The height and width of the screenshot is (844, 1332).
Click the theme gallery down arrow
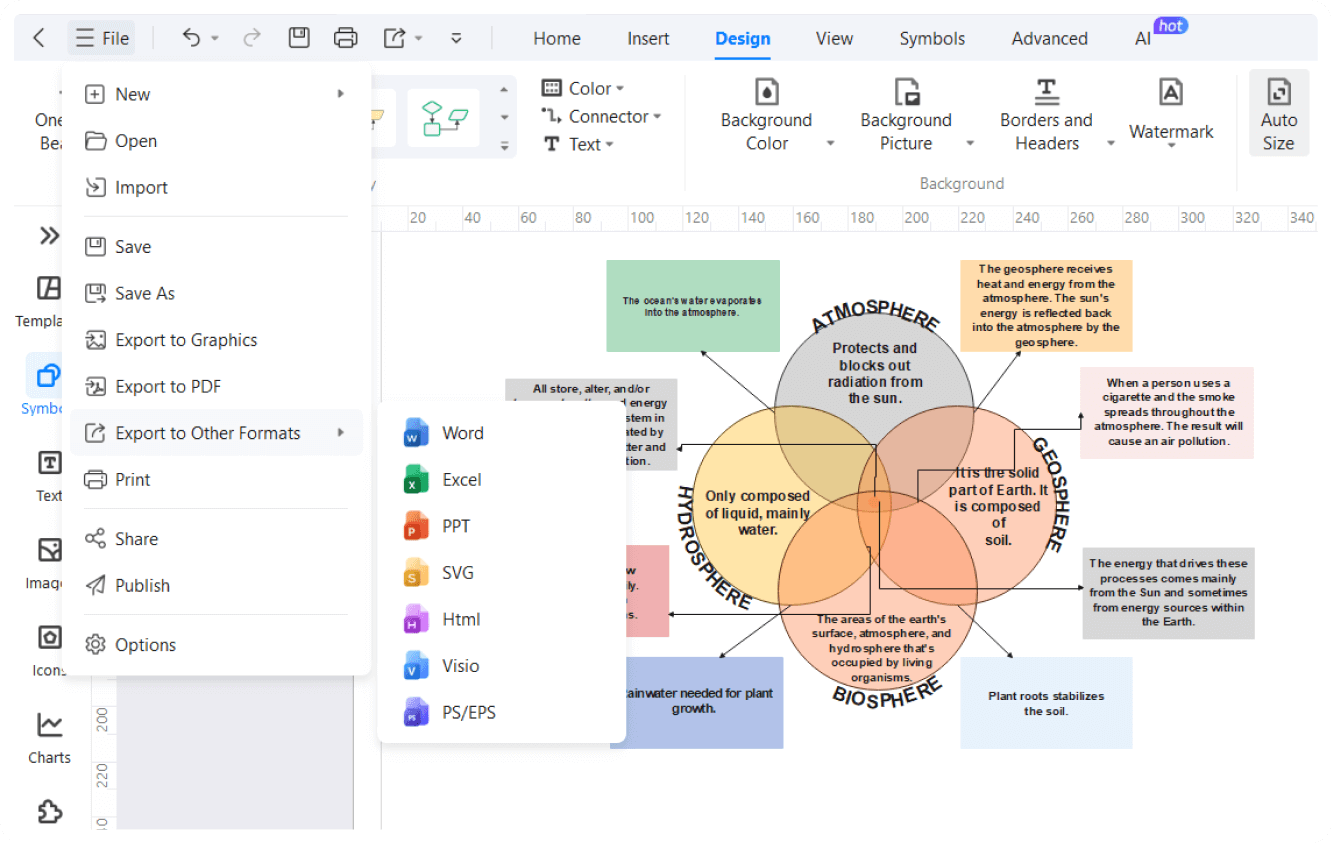pyautogui.click(x=504, y=117)
